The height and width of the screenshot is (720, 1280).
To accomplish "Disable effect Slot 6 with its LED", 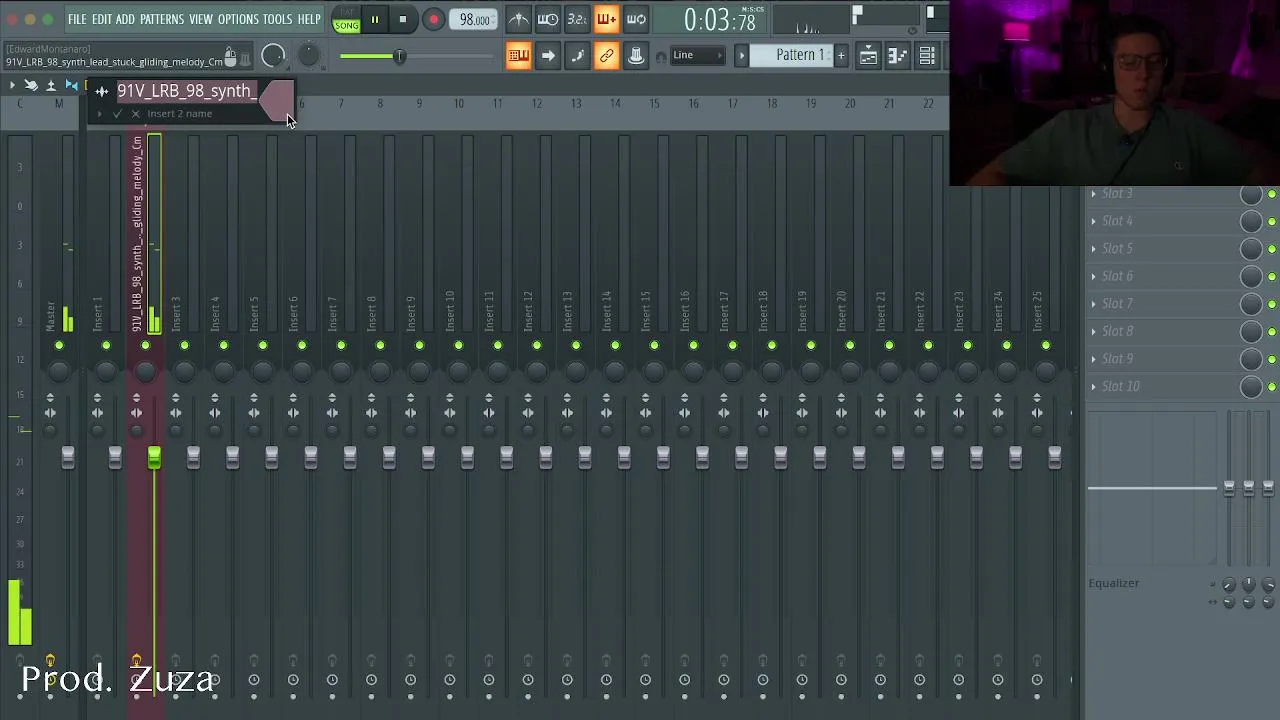I will click(x=1272, y=277).
